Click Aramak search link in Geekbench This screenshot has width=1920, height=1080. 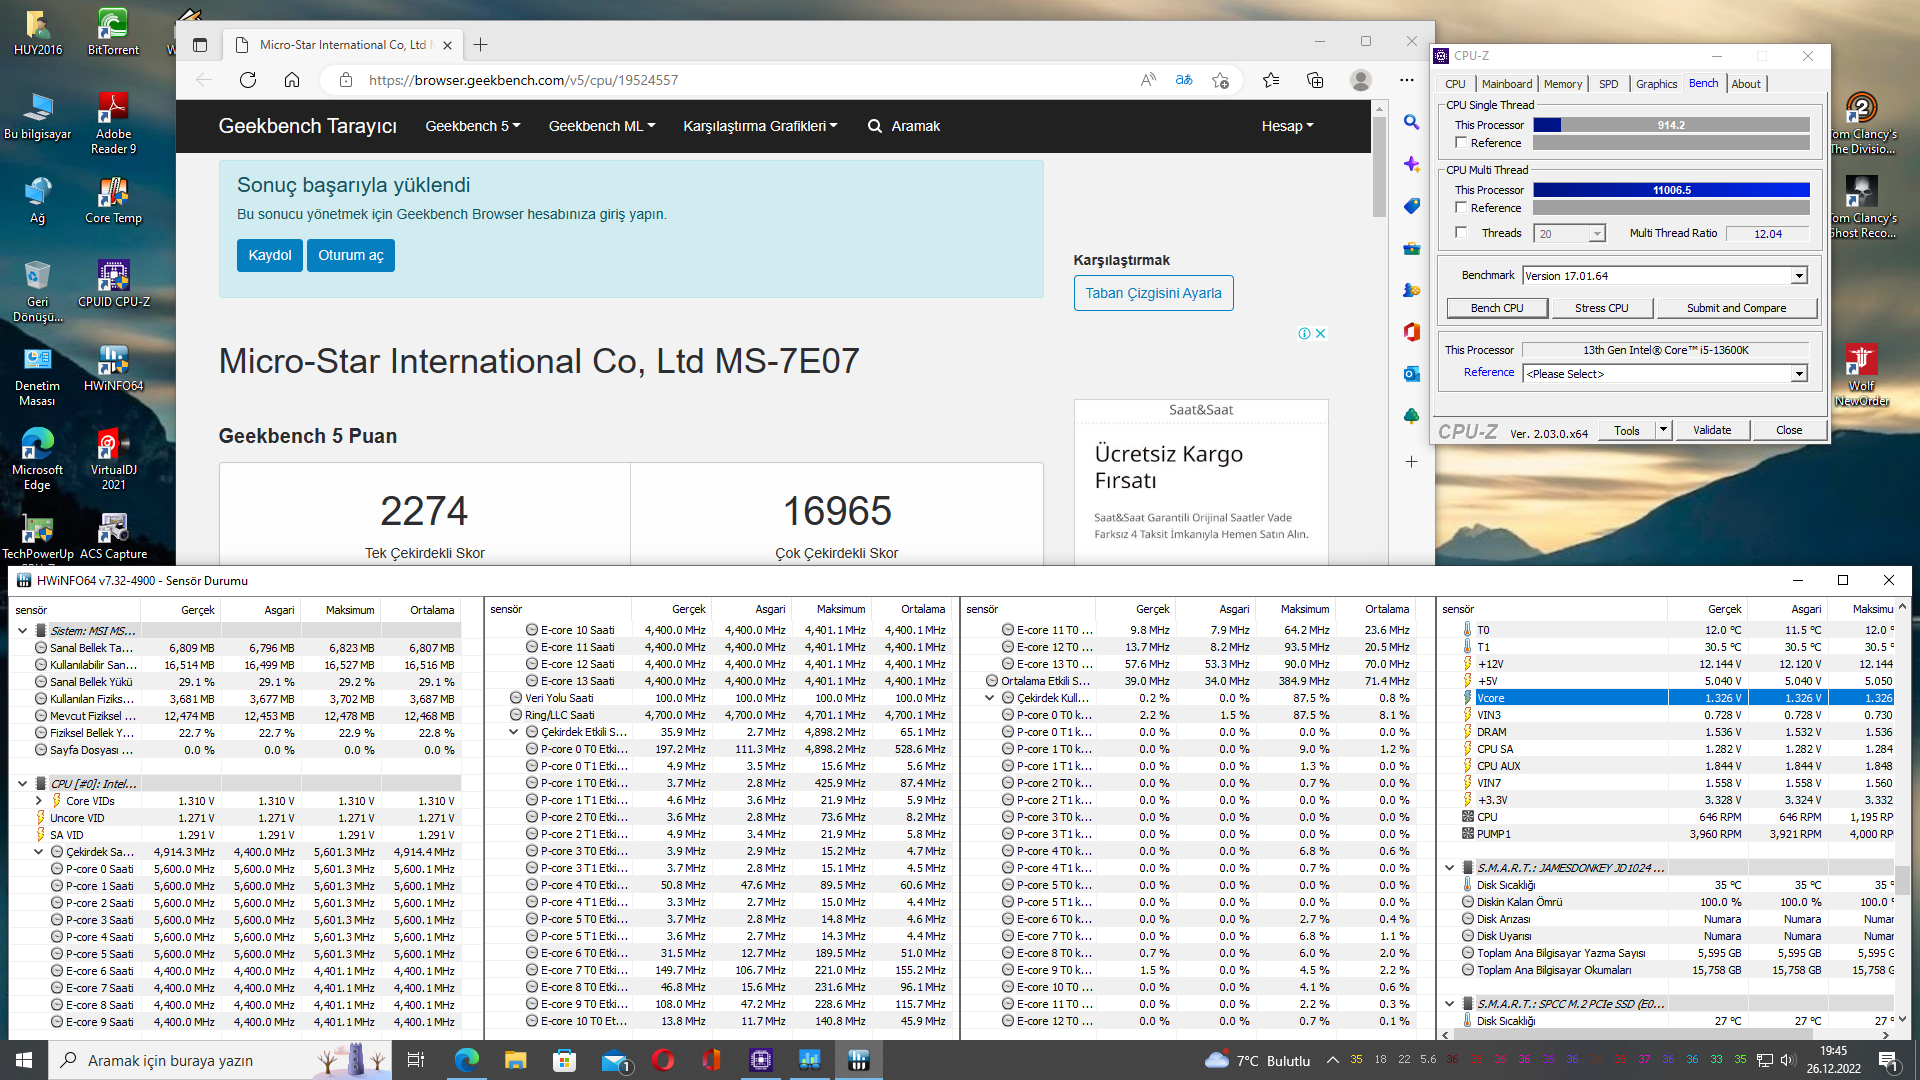(904, 126)
